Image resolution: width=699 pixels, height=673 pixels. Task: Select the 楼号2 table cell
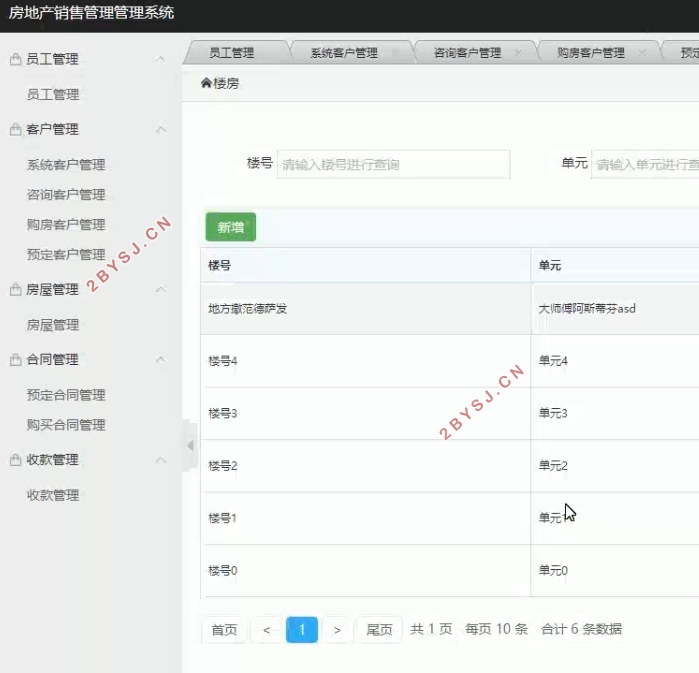(366, 466)
